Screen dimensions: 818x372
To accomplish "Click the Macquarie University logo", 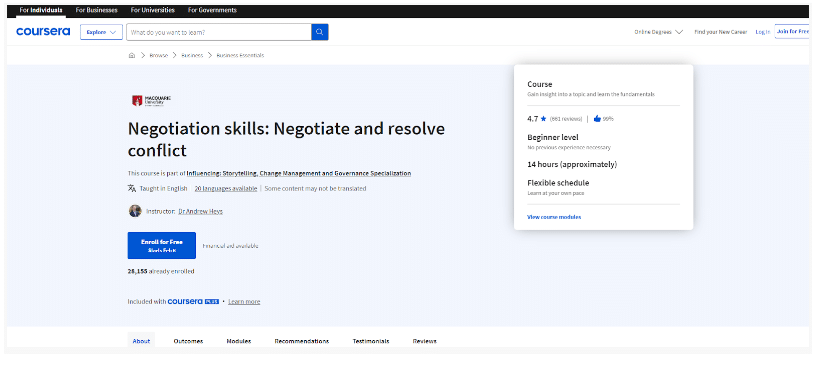I will [151, 101].
